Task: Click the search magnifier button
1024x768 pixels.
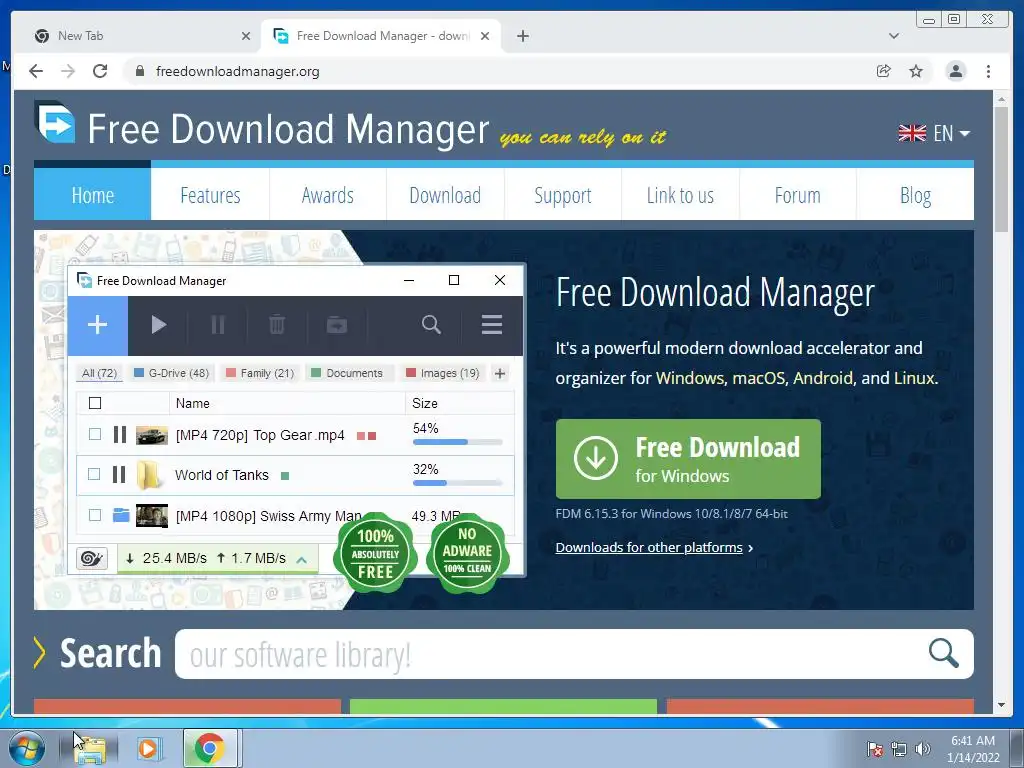Action: coord(944,653)
